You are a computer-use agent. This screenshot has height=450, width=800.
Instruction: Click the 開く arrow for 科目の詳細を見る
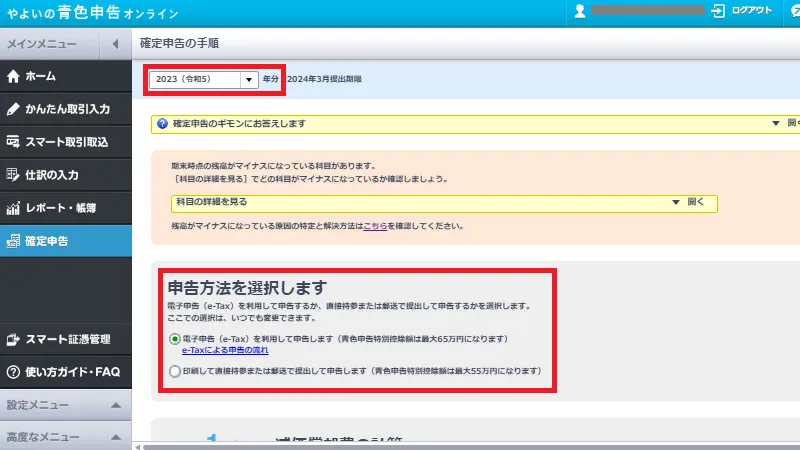pyautogui.click(x=676, y=202)
